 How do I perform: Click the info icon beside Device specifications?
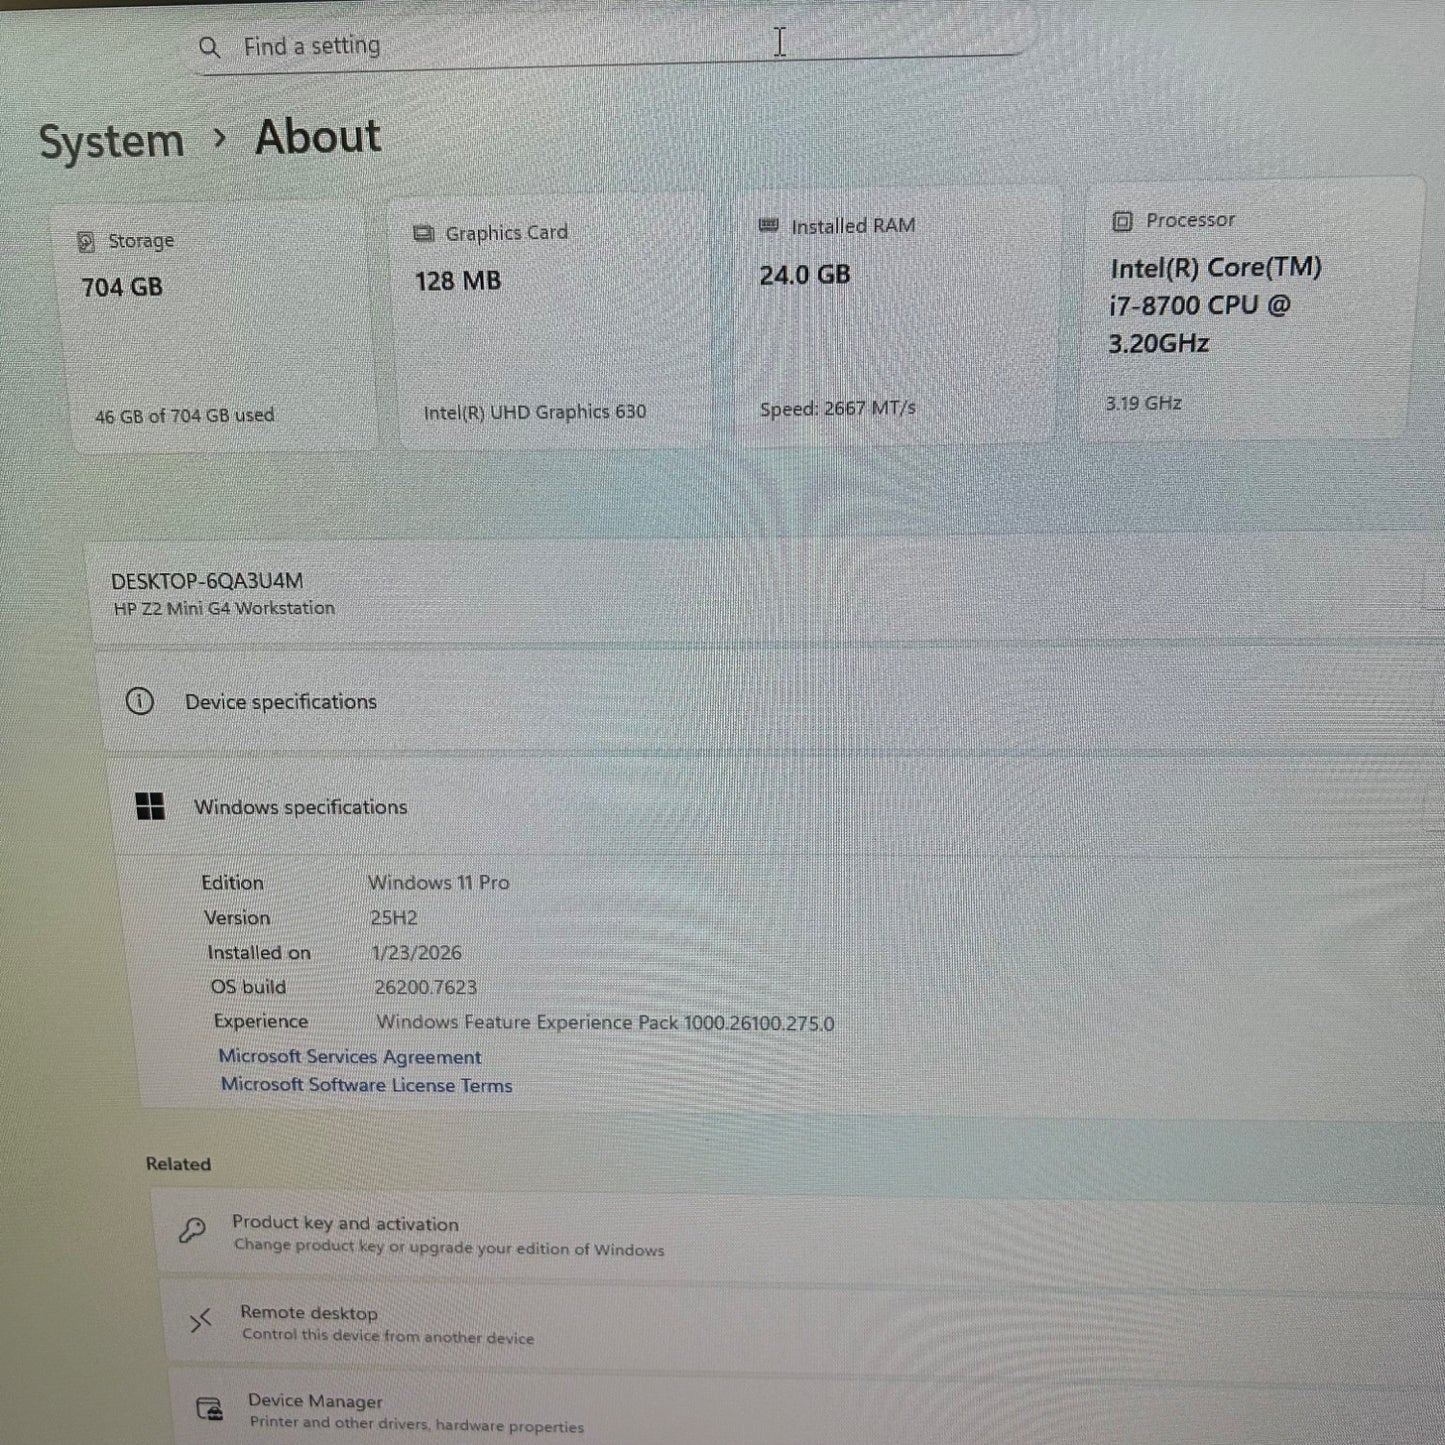coord(142,702)
